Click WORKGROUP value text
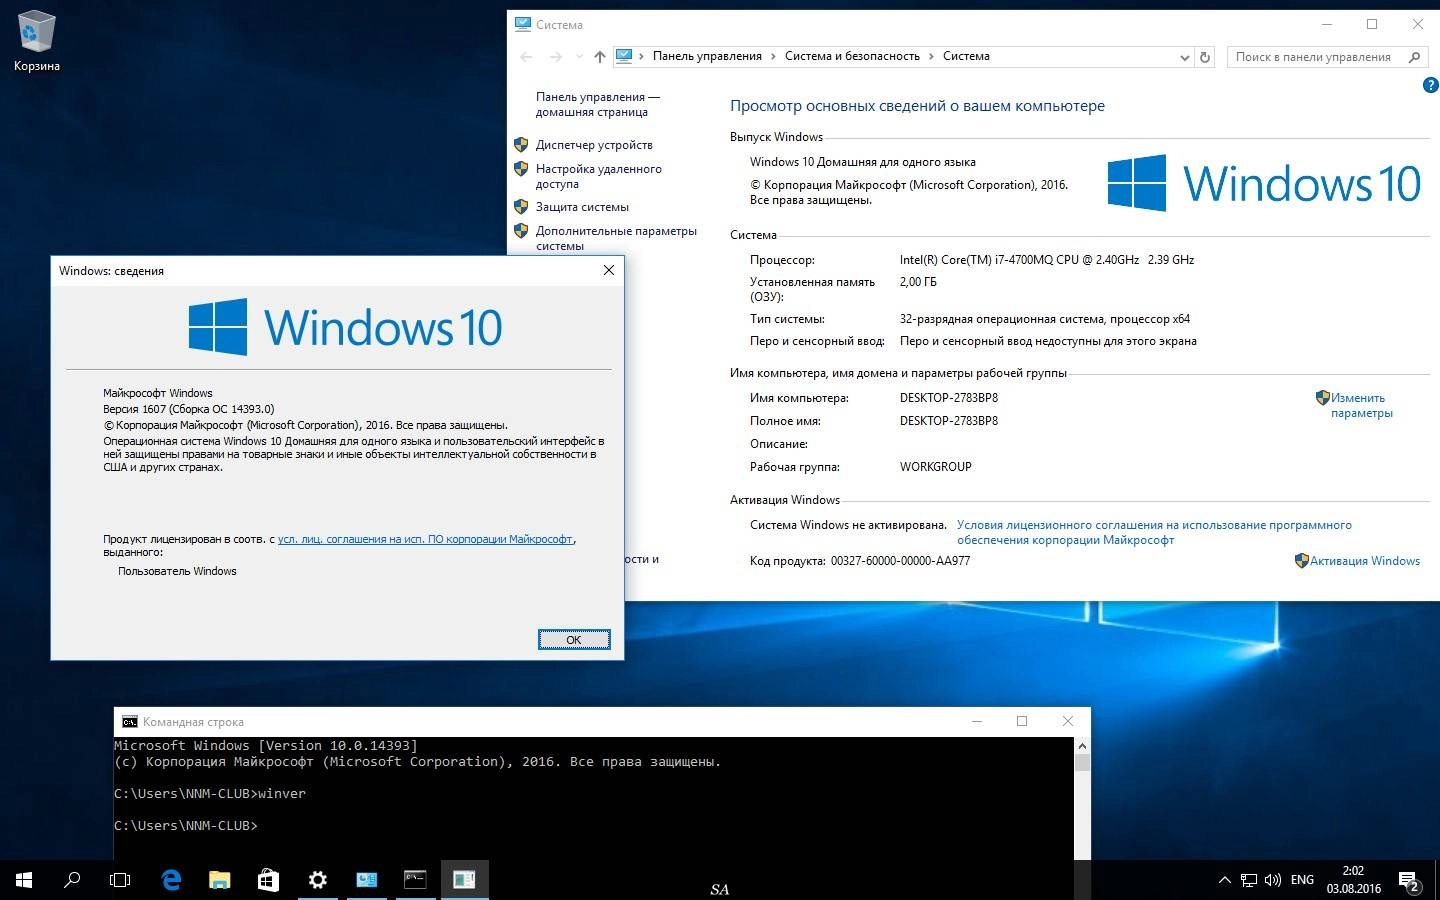1440x900 pixels. click(936, 467)
